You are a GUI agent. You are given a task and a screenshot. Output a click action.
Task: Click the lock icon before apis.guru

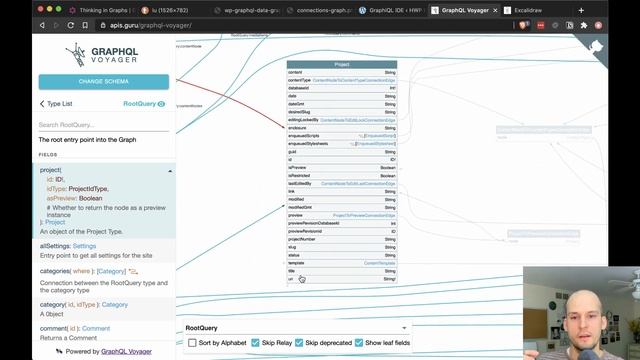103,25
